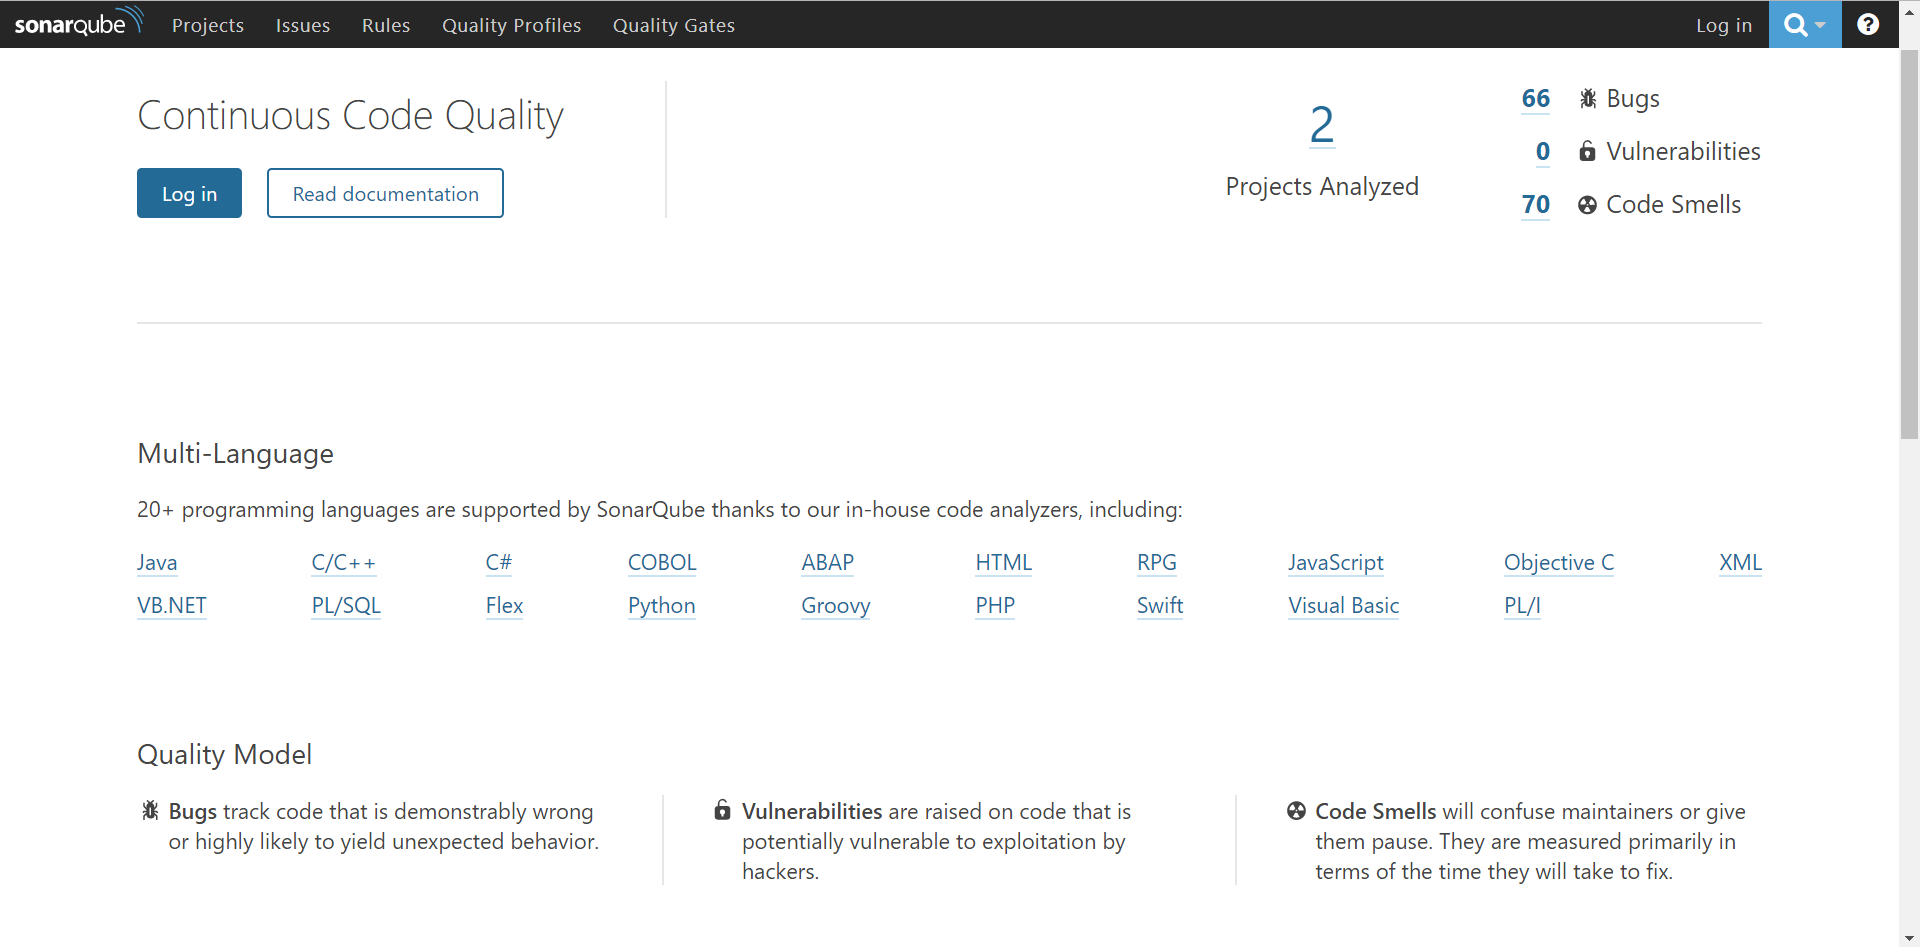1920x947 pixels.
Task: Open the Groovy language link
Action: coord(836,606)
